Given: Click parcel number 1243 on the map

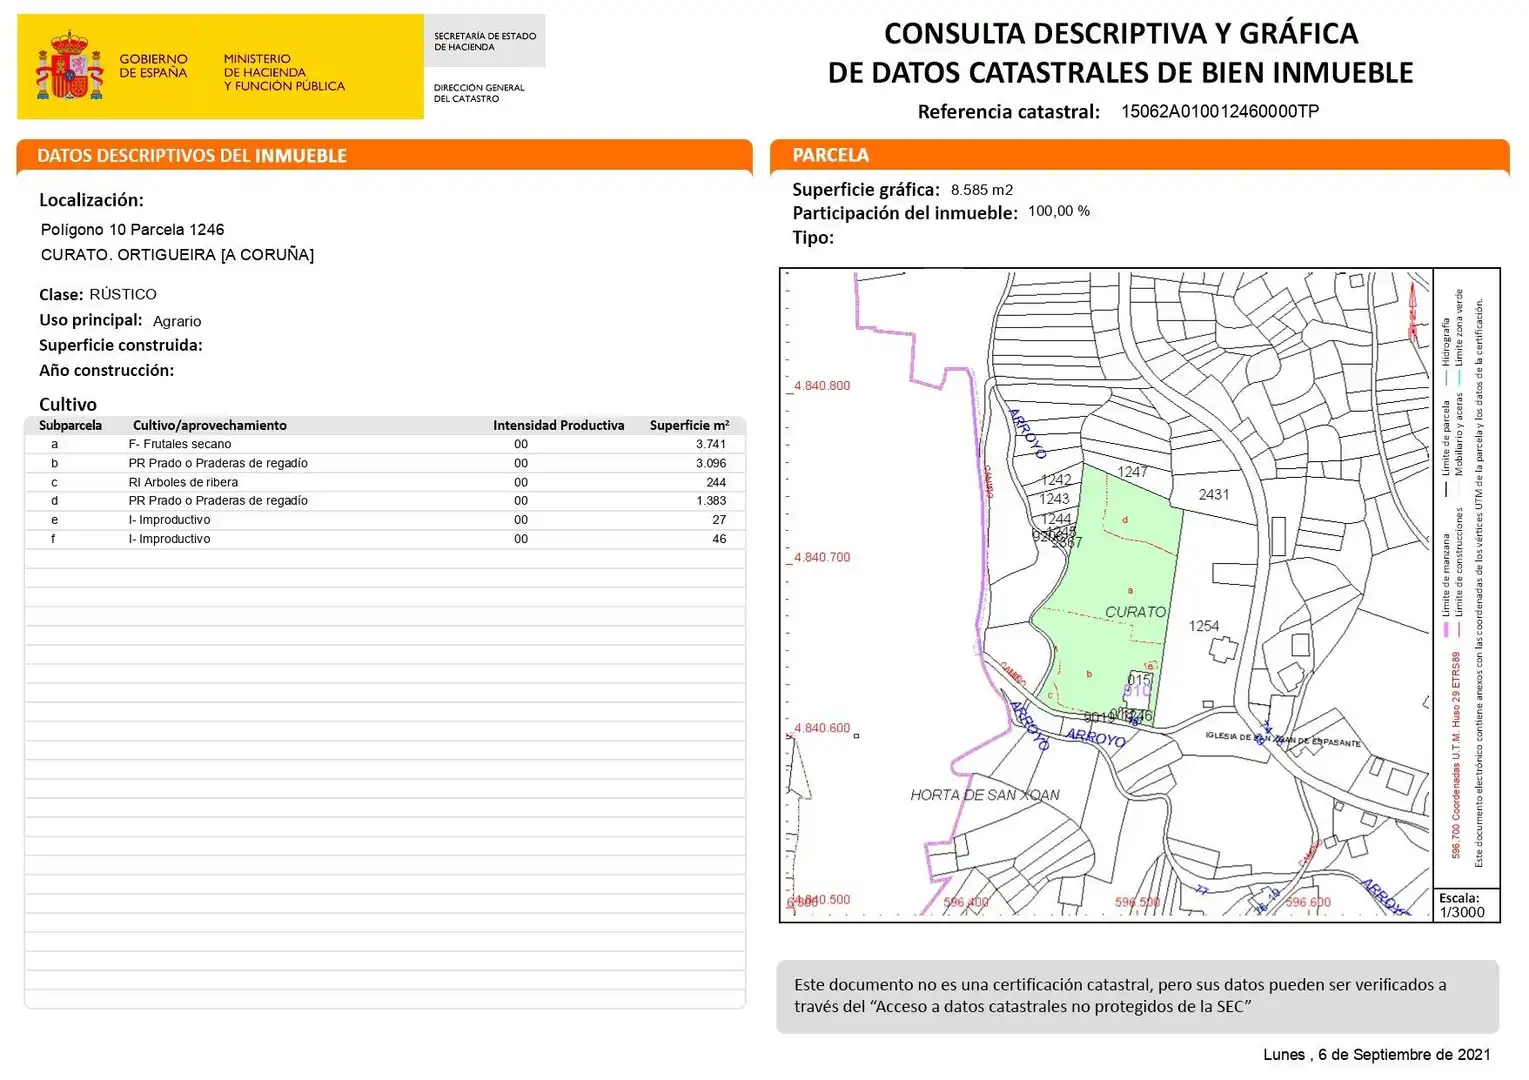Looking at the screenshot, I should 1054,498.
